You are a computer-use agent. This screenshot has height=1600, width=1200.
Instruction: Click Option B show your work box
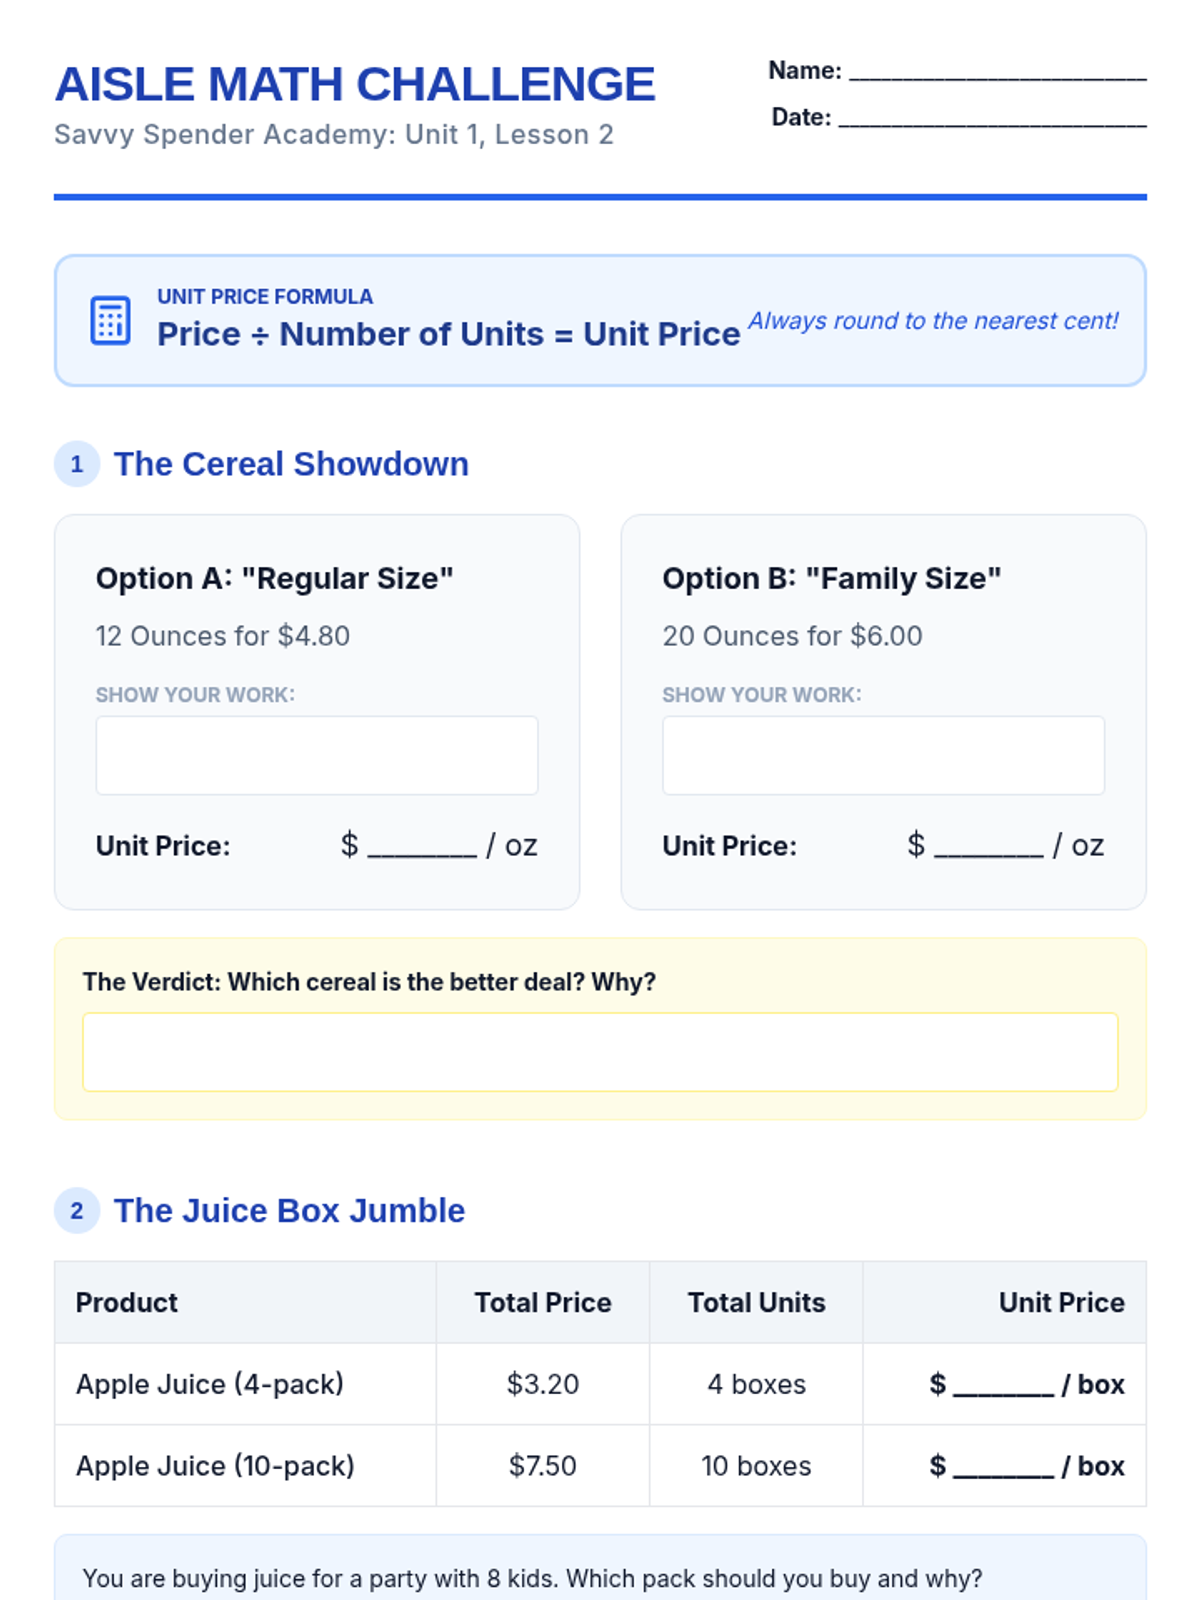click(883, 755)
